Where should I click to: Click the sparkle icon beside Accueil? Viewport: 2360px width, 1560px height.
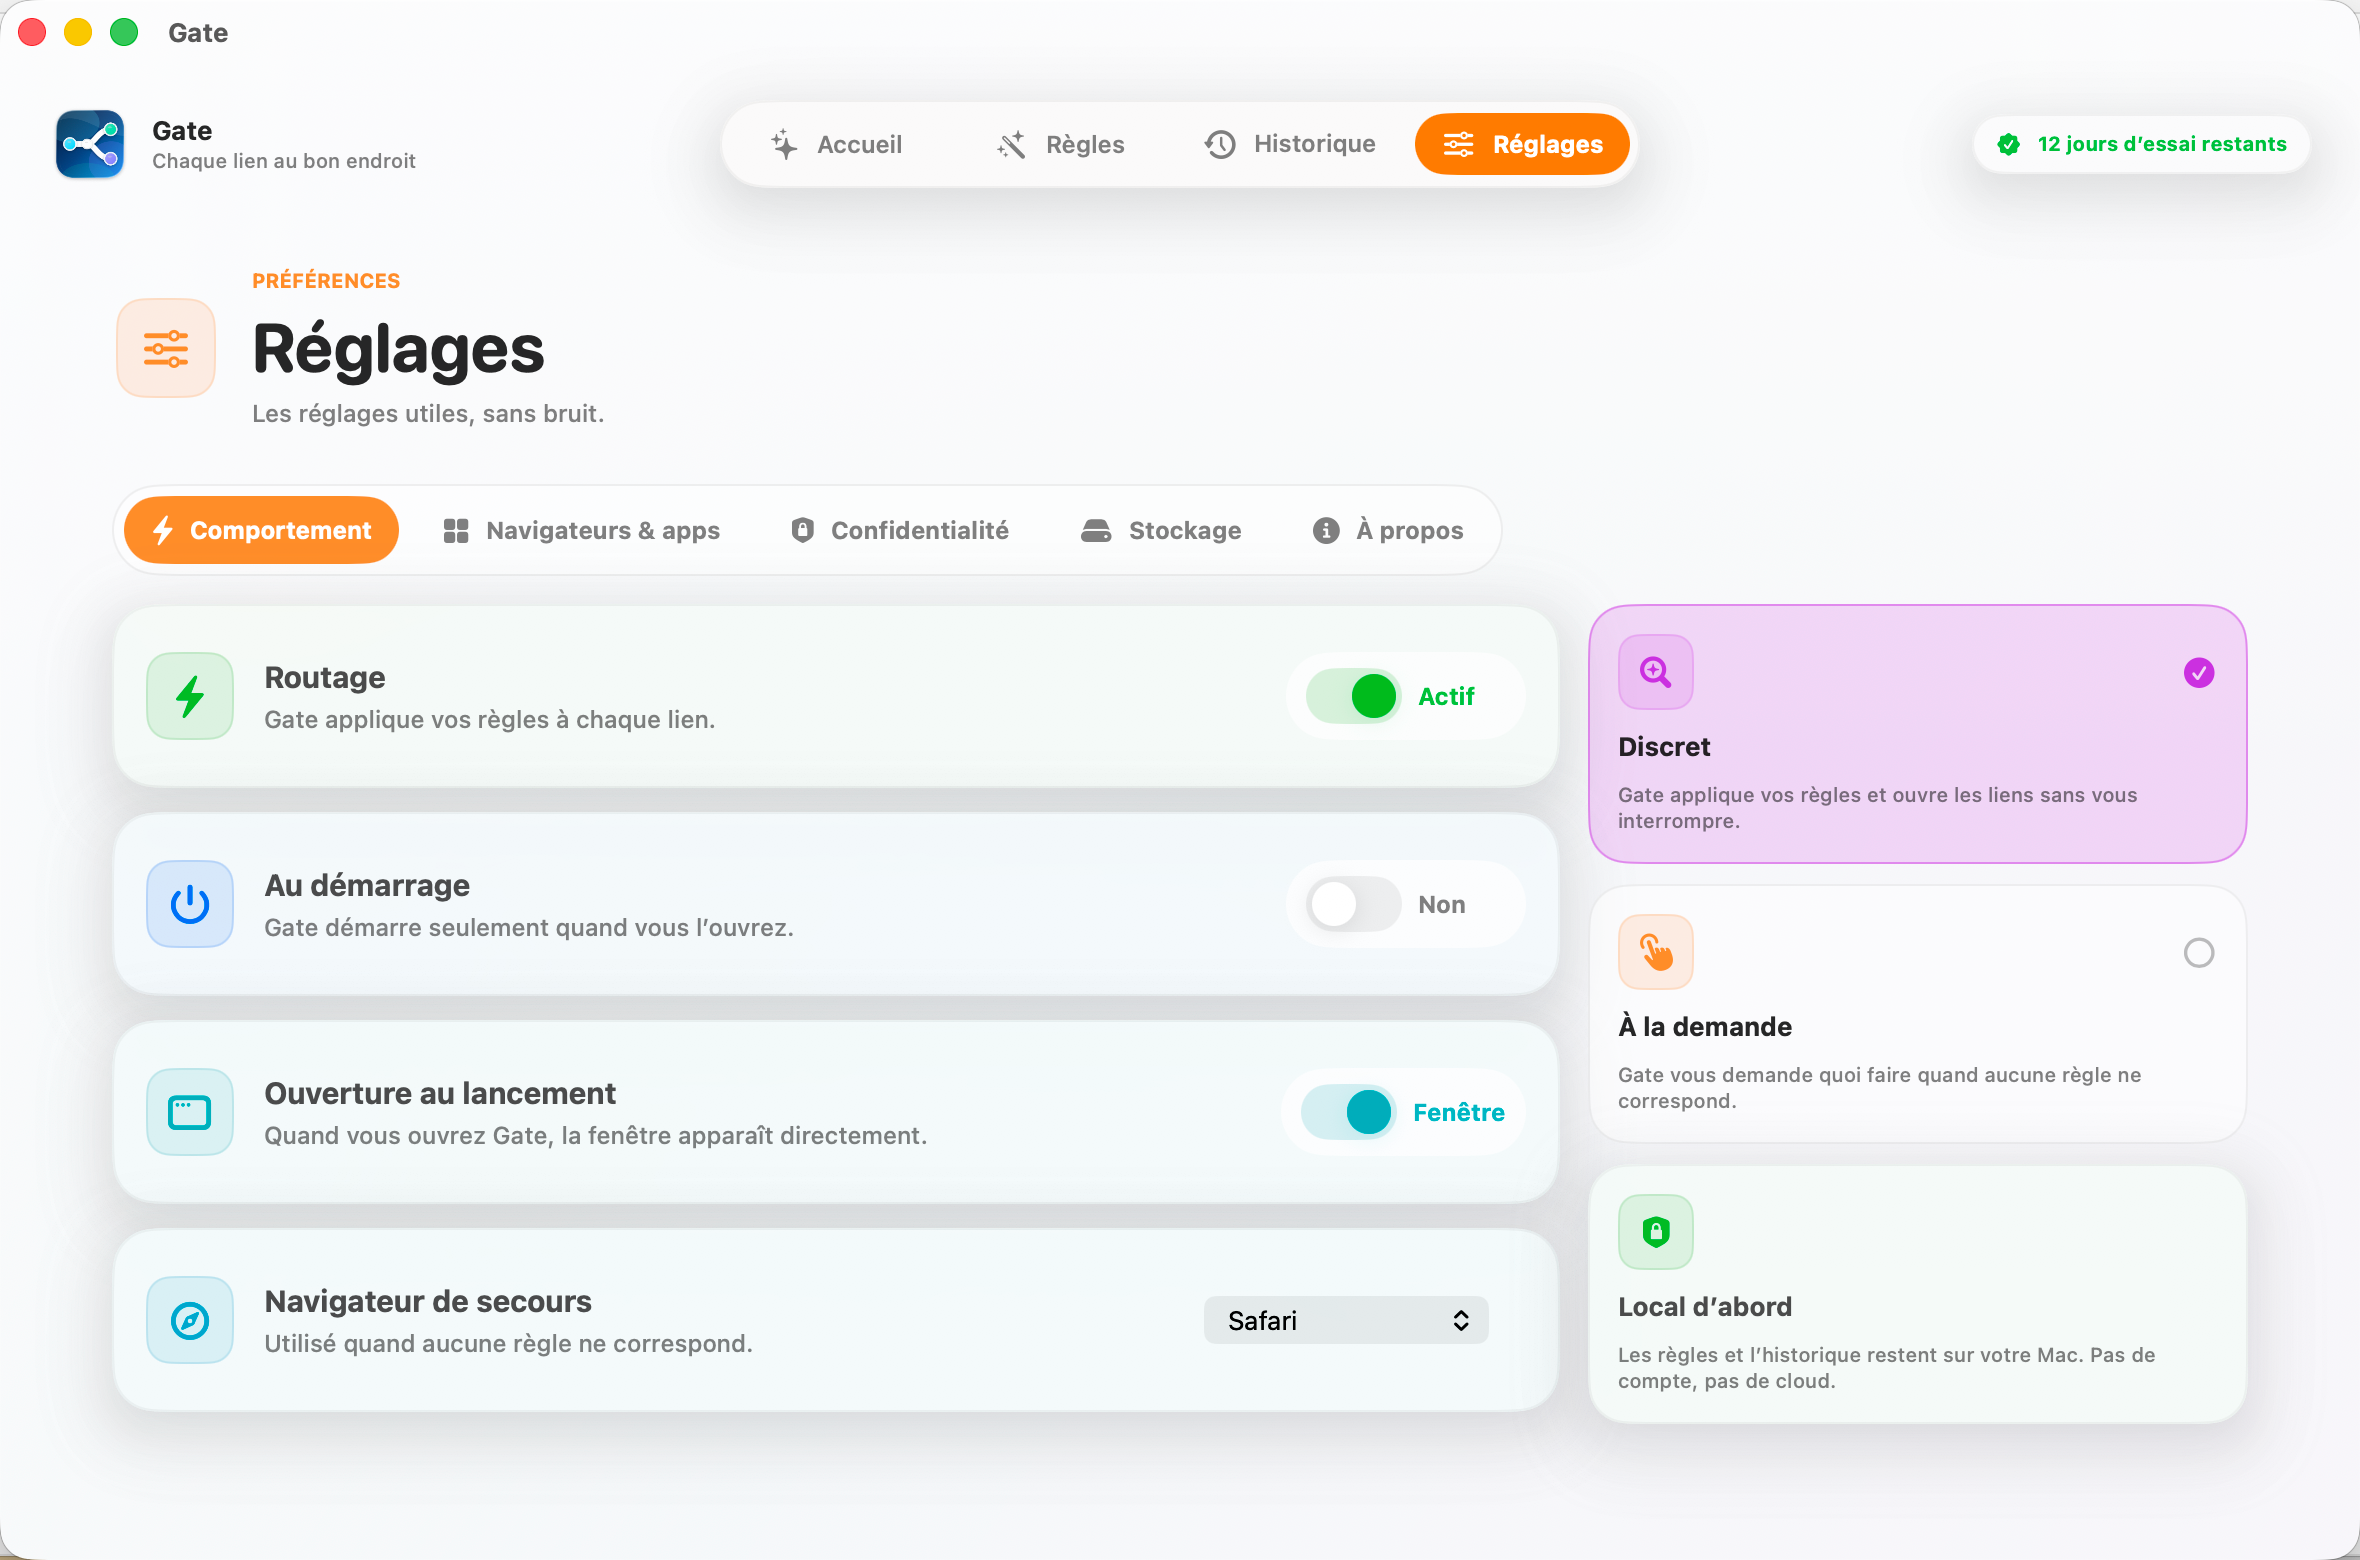(785, 144)
